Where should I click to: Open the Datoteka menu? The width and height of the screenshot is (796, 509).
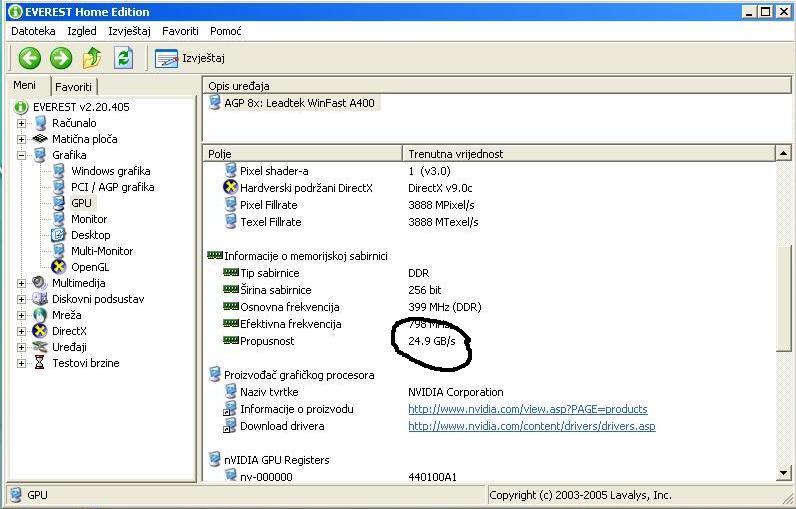(33, 31)
